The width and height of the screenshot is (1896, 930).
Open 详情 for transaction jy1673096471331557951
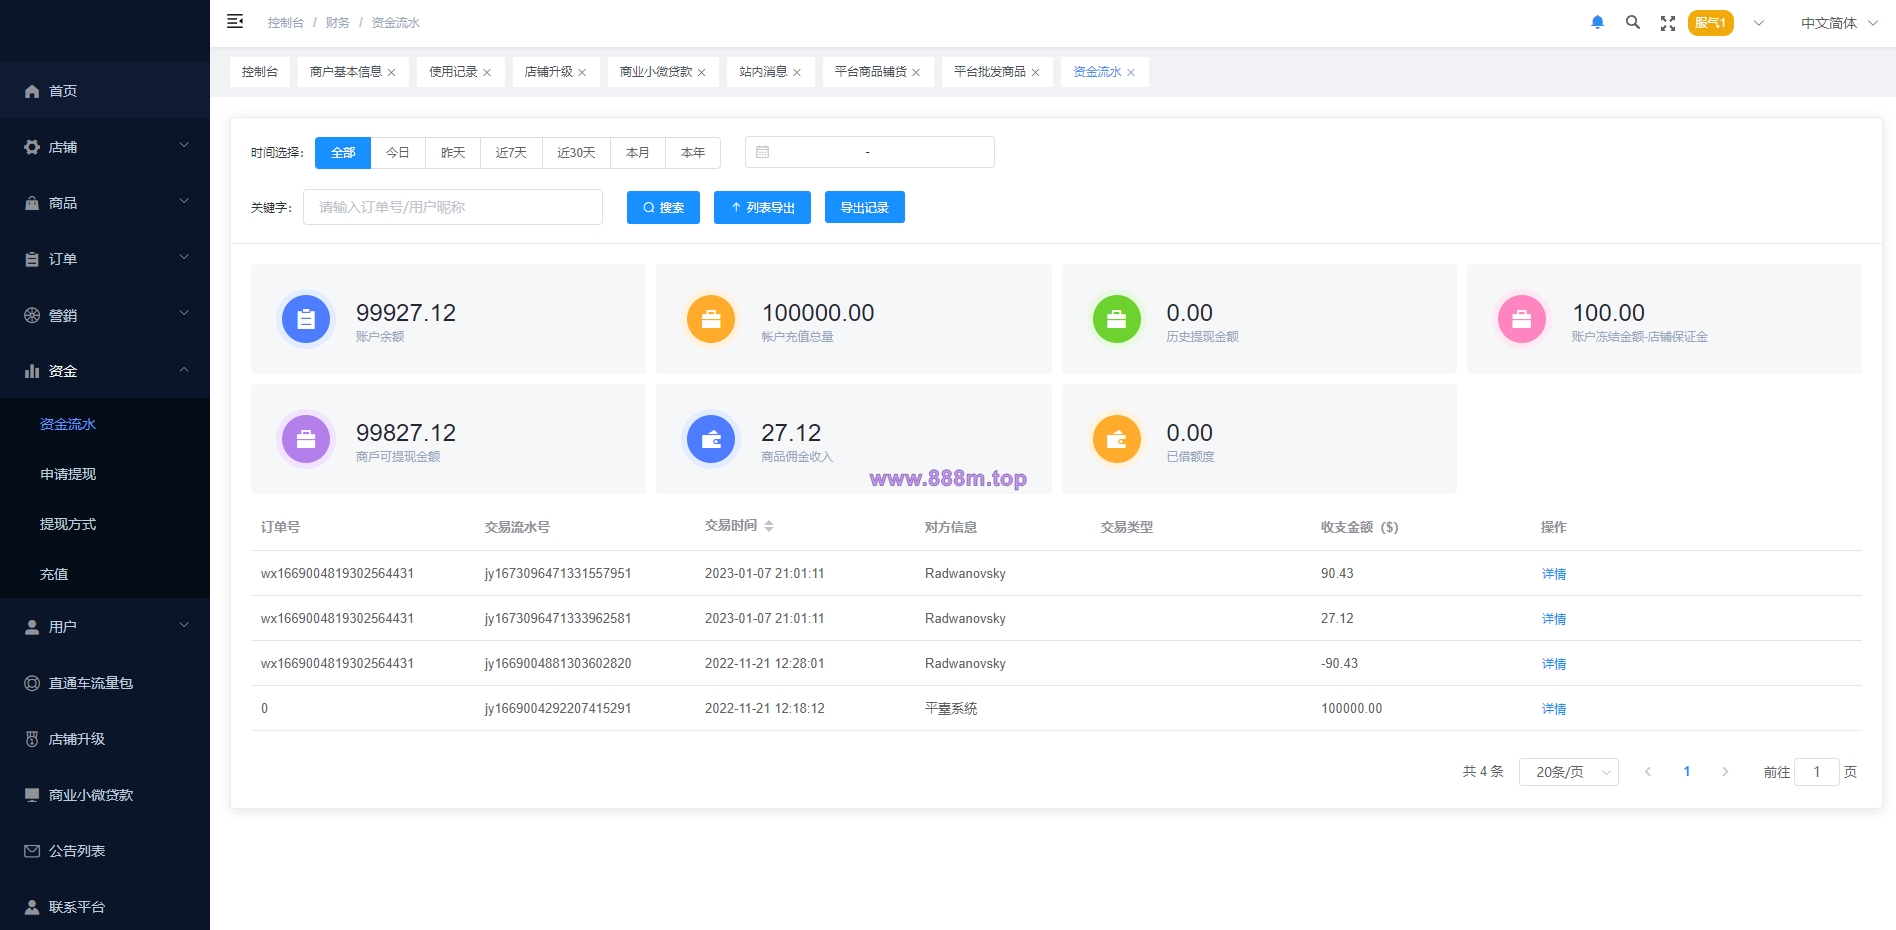coord(1554,574)
